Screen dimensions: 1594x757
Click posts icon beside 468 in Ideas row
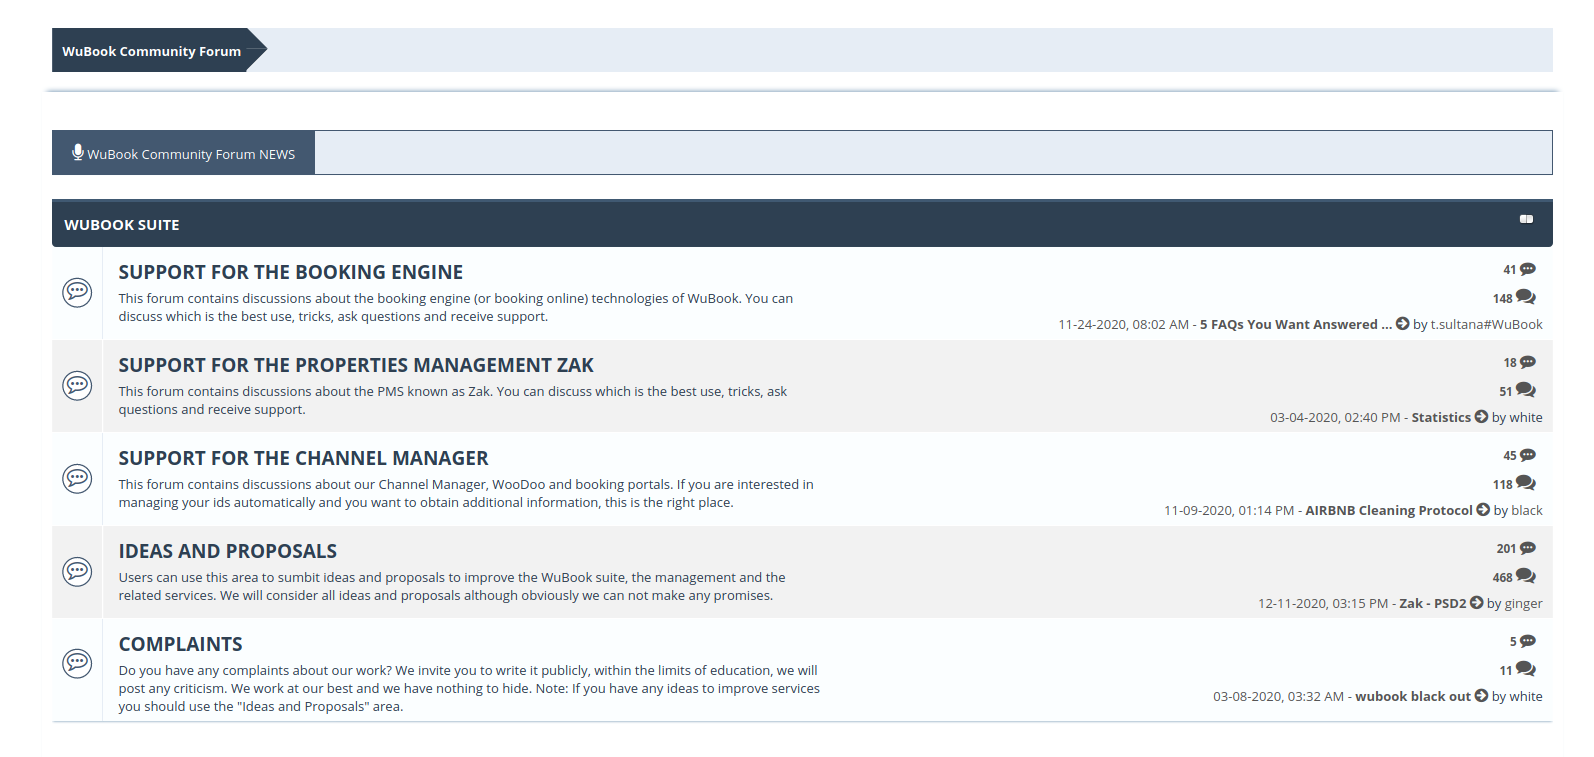(1525, 576)
